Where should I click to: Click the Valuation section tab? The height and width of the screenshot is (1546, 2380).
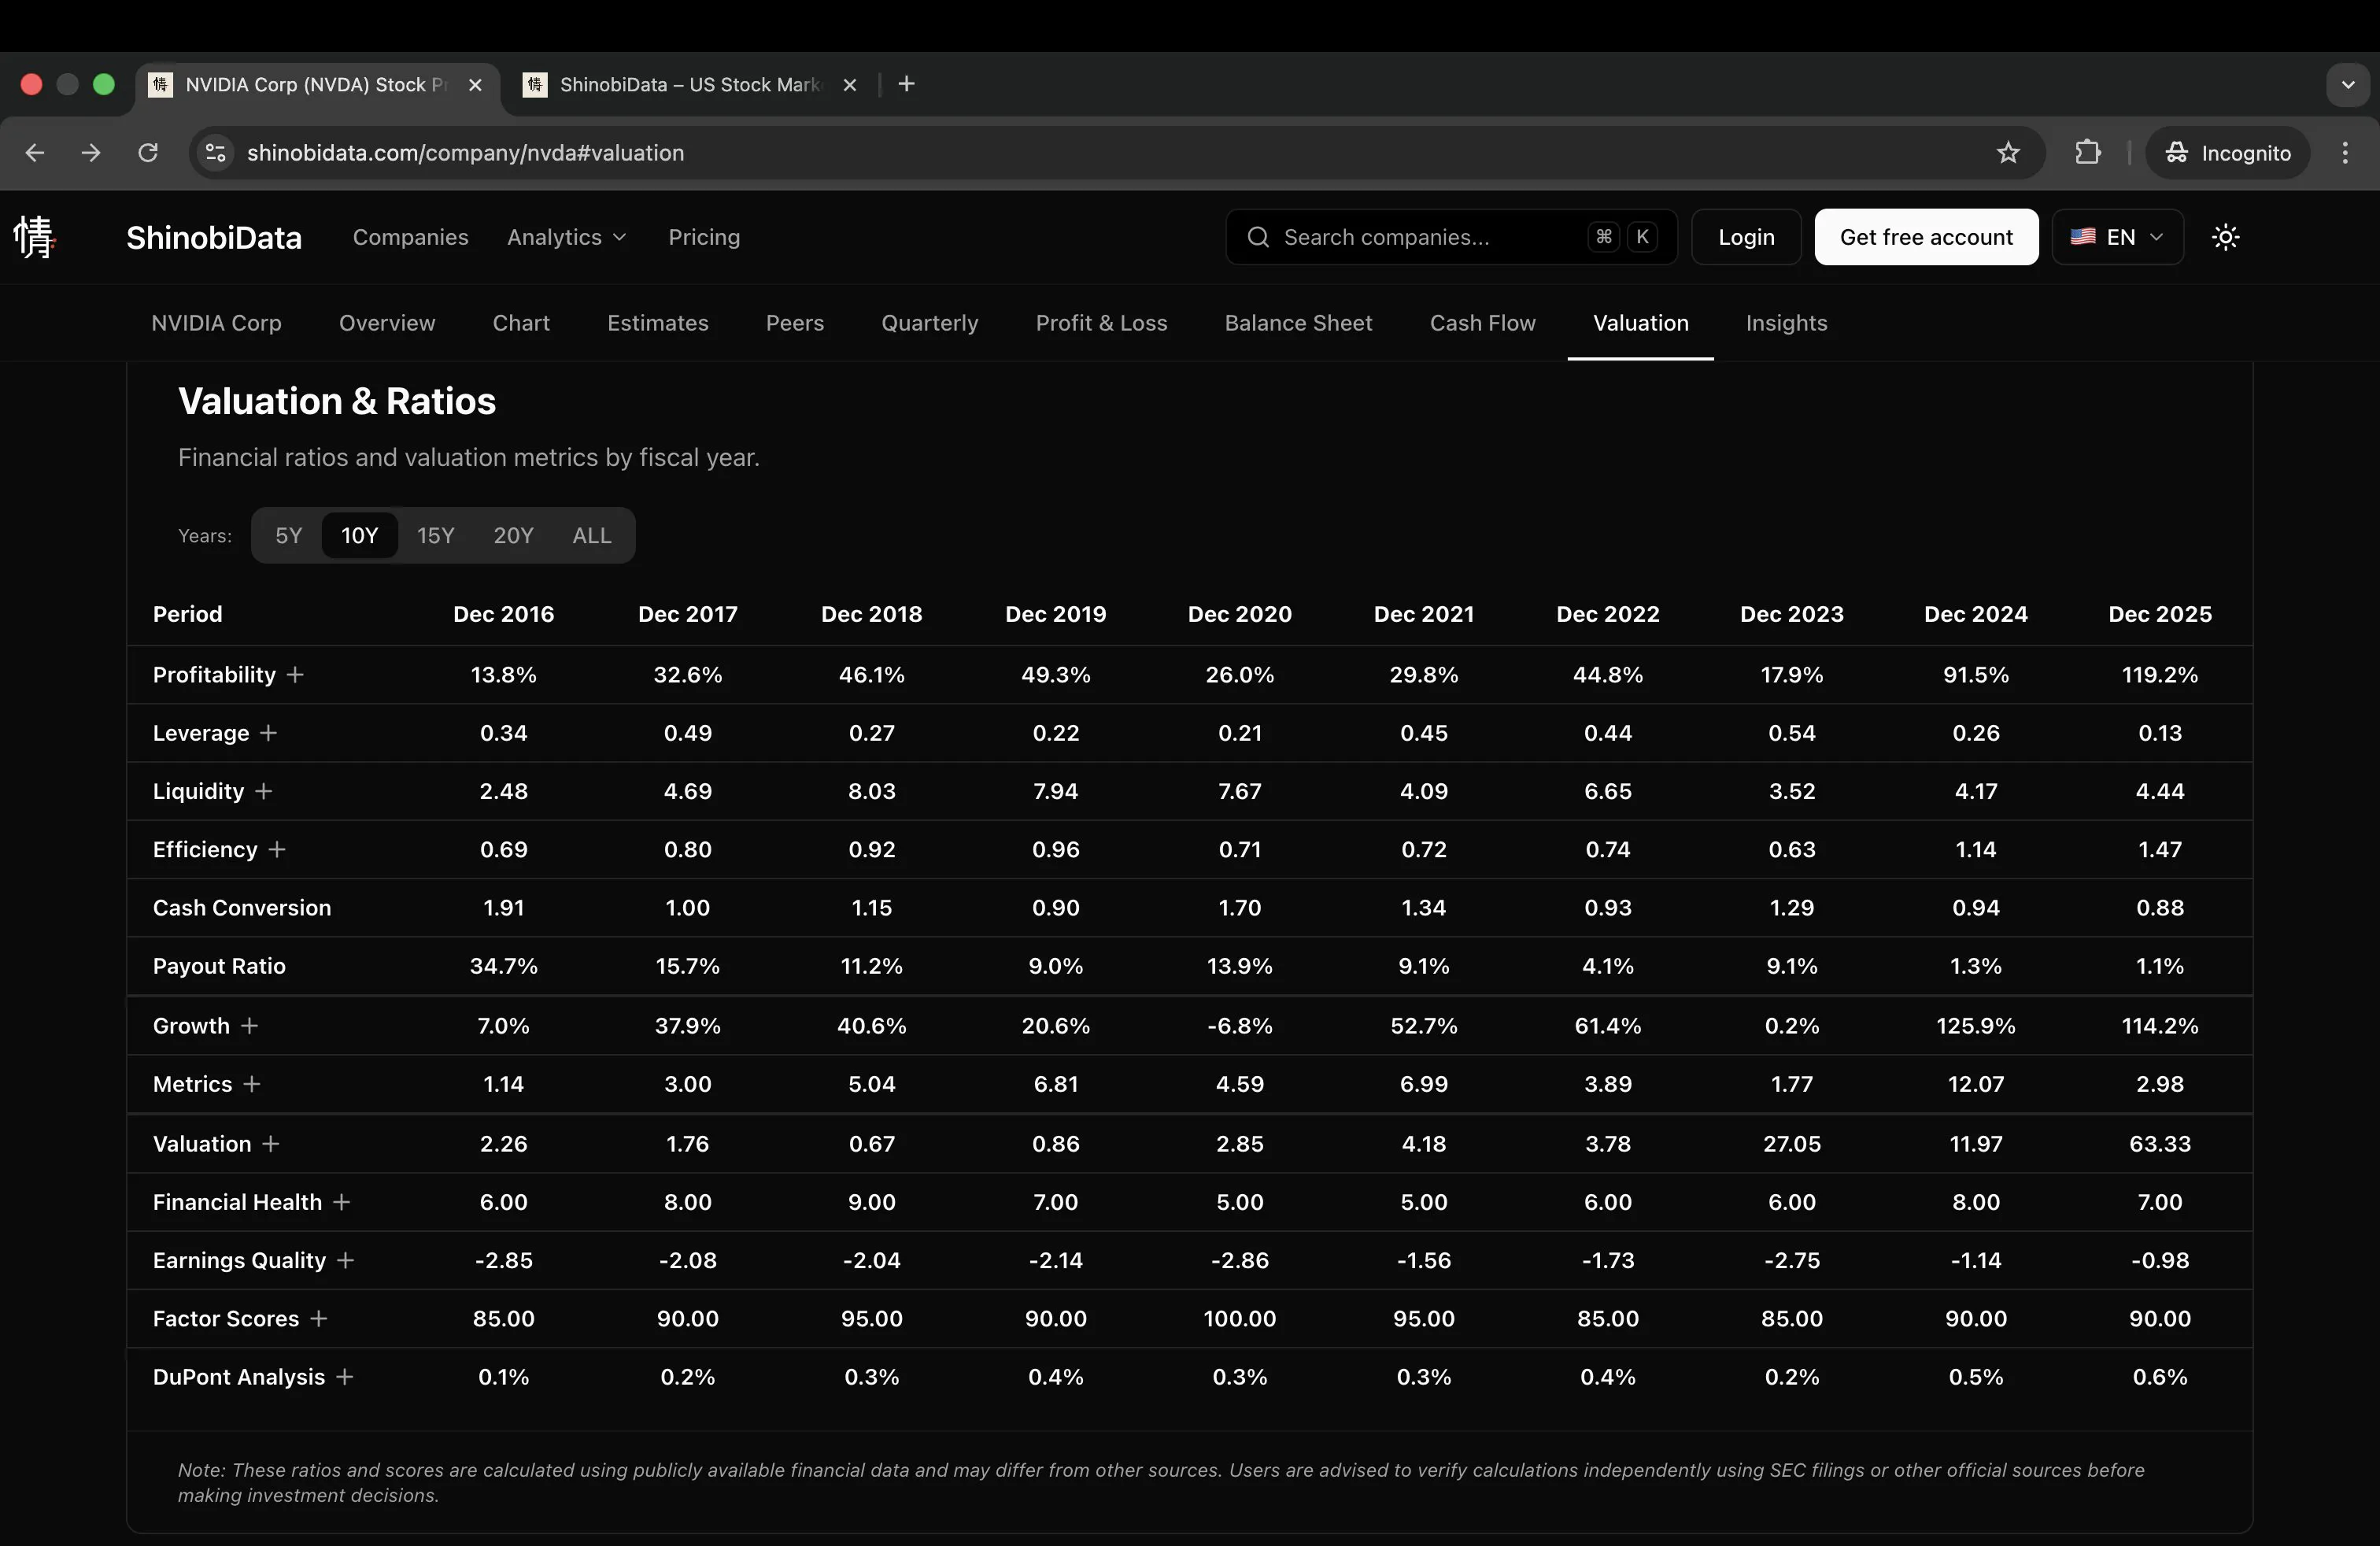[x=1640, y=323]
